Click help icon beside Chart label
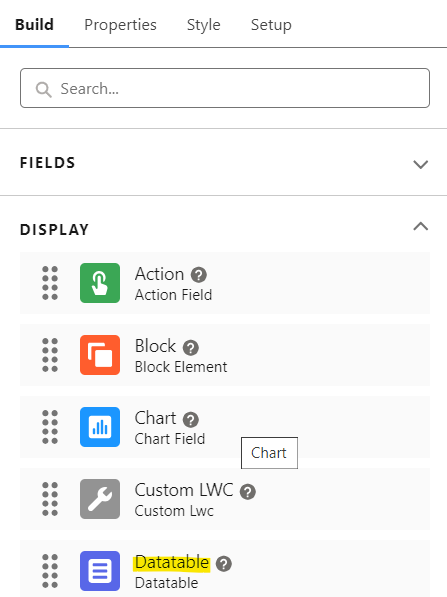Viewport: 447px width, 597px height. (191, 420)
